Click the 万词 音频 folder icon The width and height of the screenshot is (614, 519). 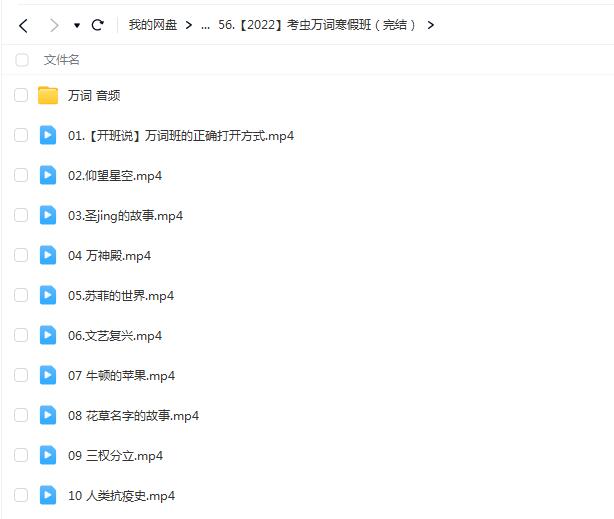click(48, 96)
